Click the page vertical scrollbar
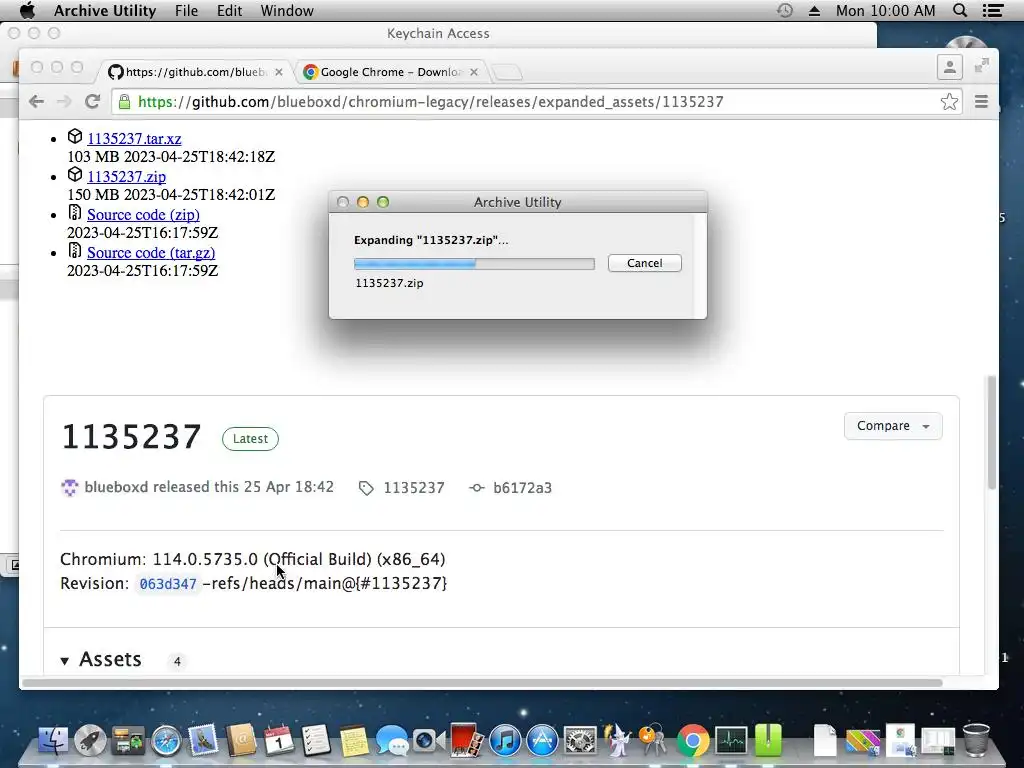 click(991, 432)
